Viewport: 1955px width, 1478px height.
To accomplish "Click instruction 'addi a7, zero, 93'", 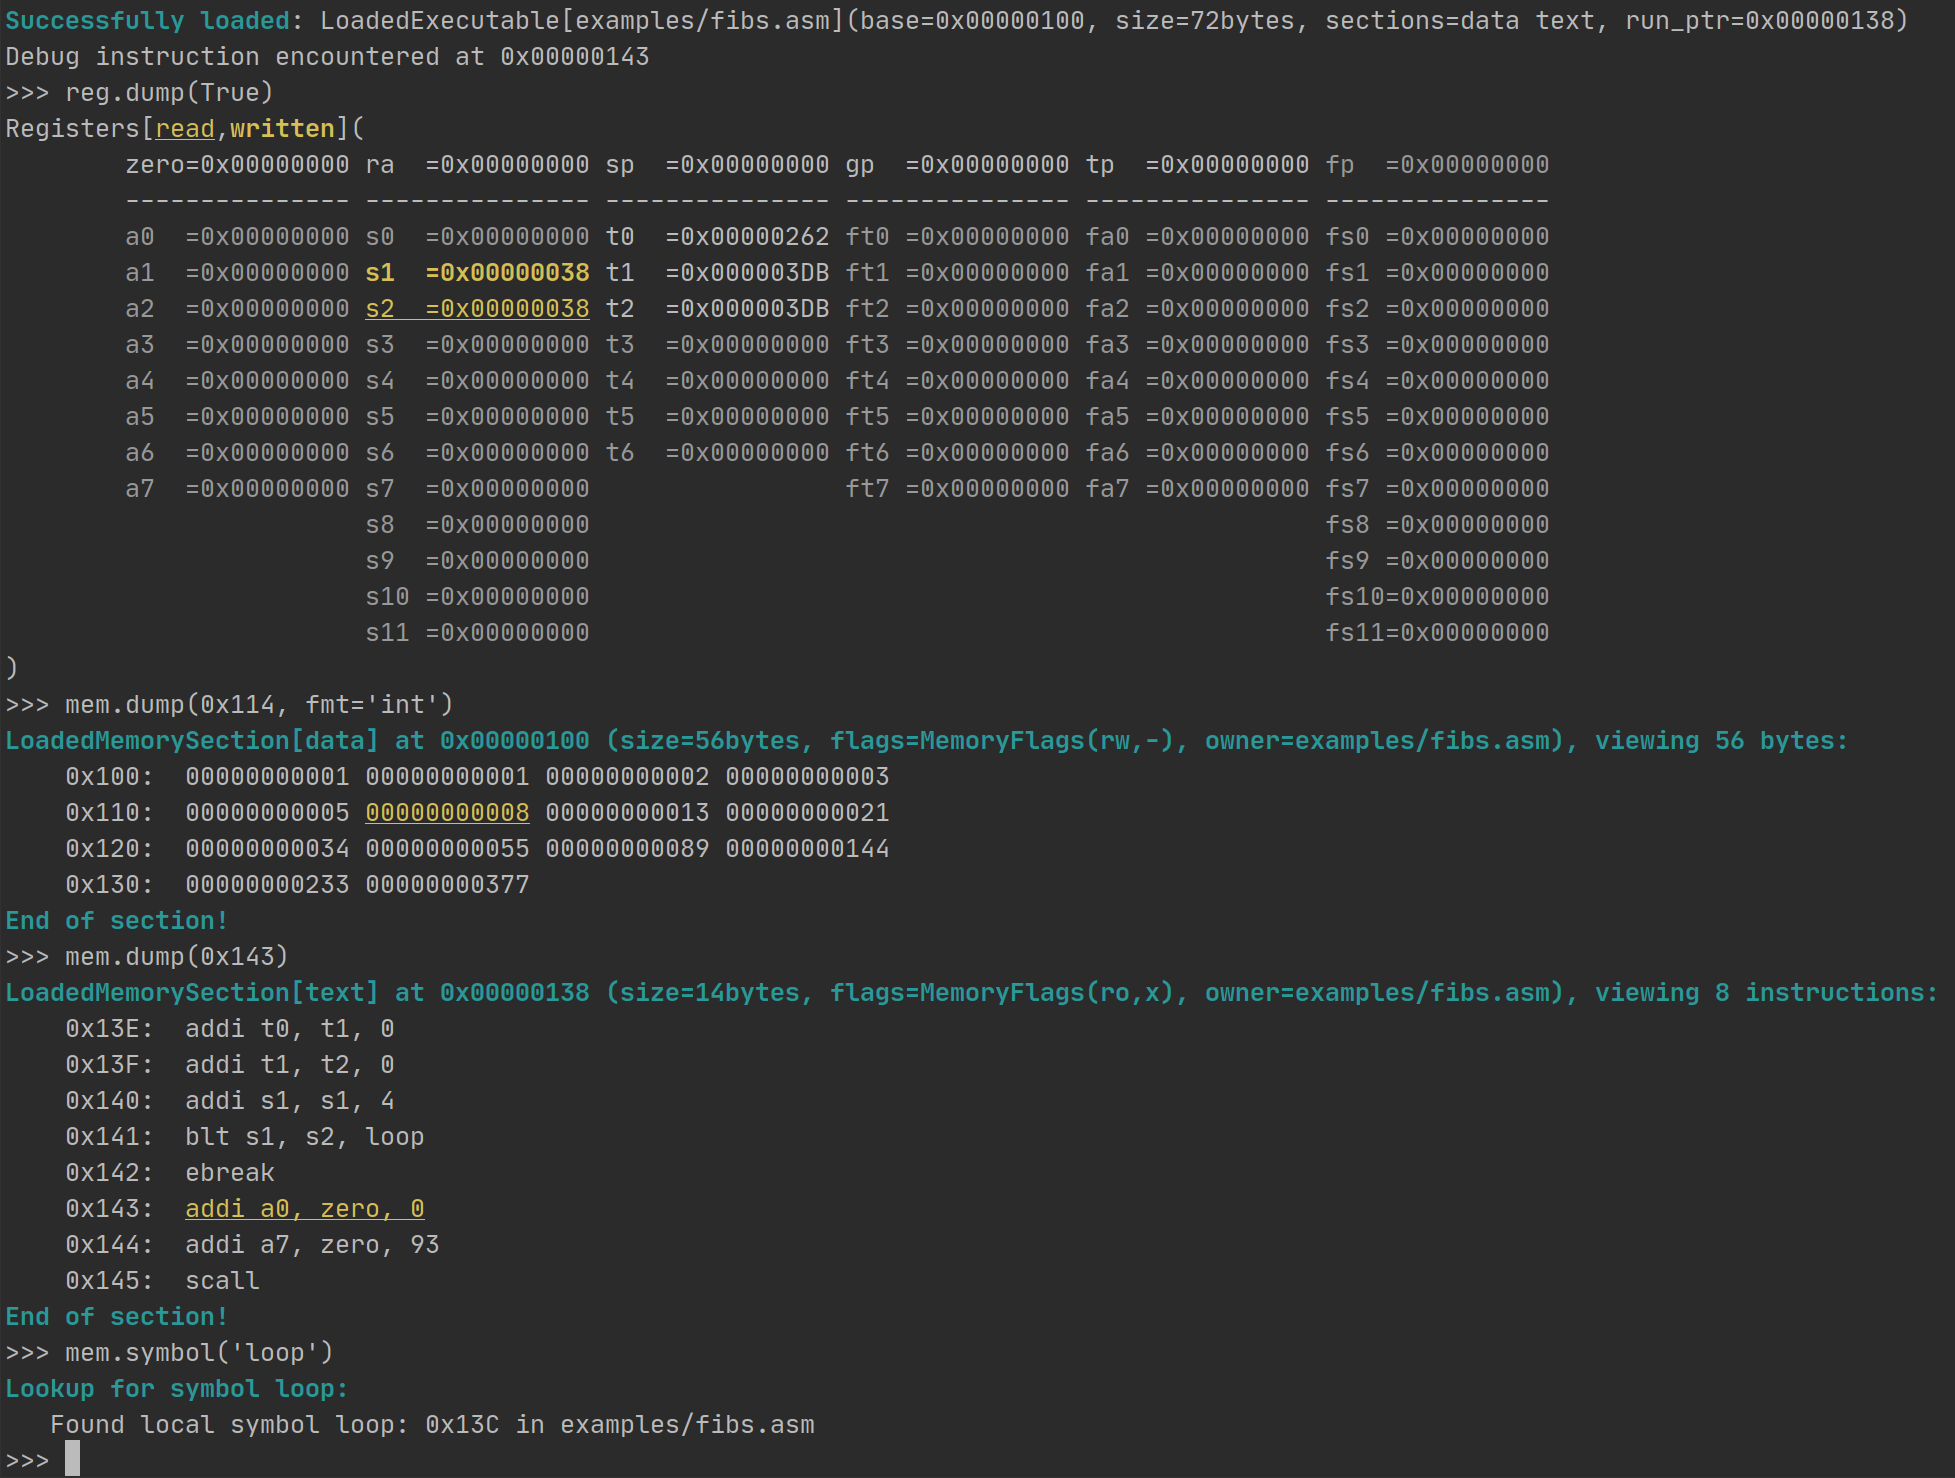I will click(x=312, y=1245).
